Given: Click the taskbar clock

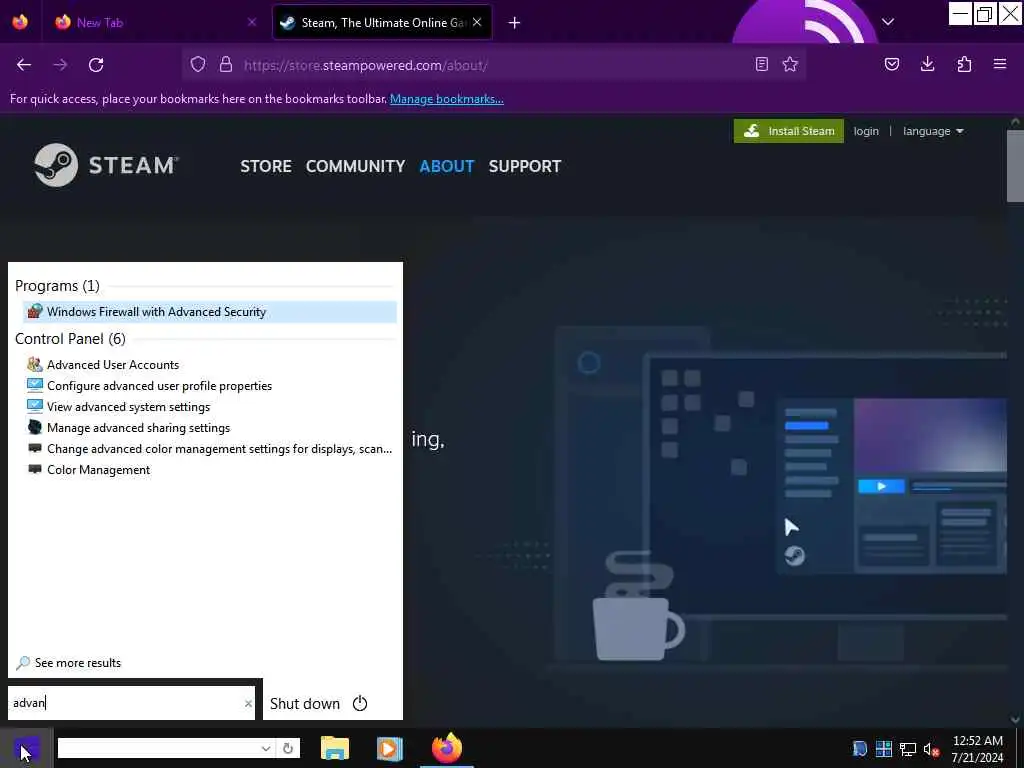Looking at the screenshot, I should coord(977,749).
